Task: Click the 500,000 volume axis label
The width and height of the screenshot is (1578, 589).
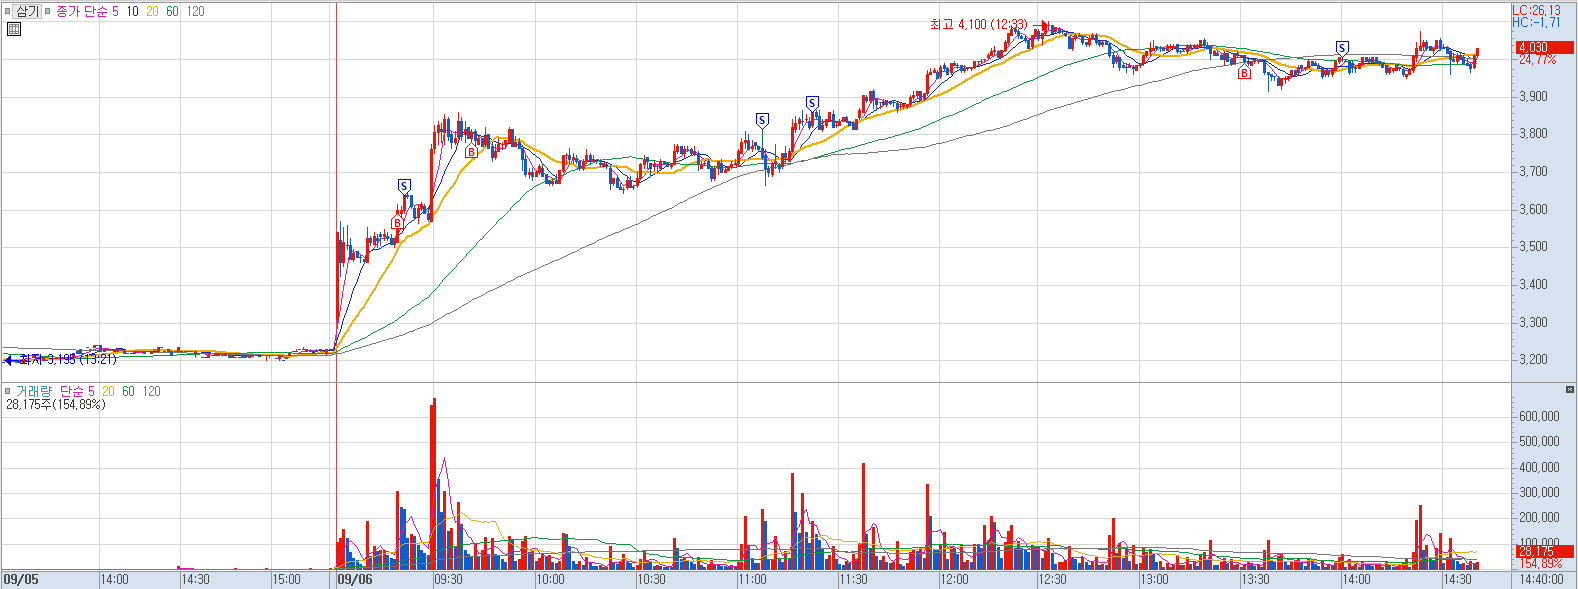Action: (x=1539, y=441)
